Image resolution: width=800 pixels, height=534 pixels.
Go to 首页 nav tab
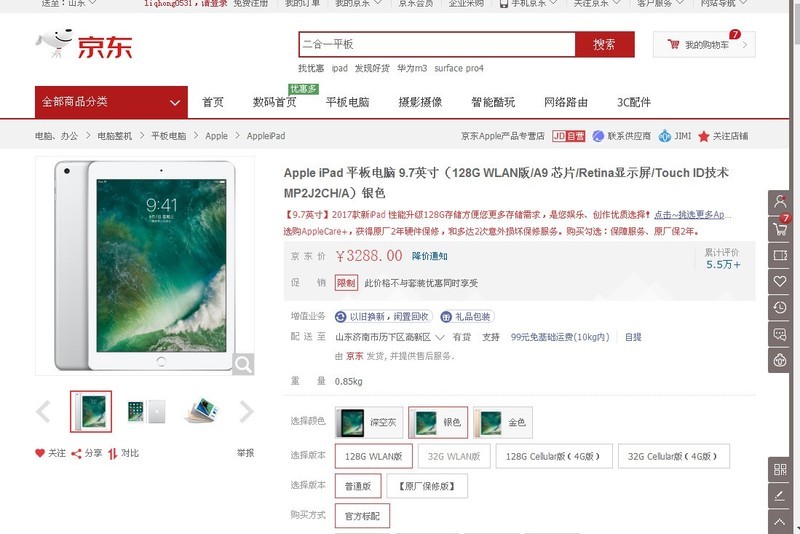click(x=213, y=102)
